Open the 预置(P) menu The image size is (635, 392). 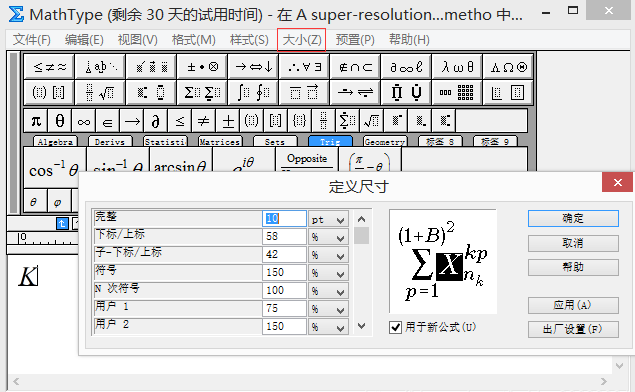coord(355,40)
